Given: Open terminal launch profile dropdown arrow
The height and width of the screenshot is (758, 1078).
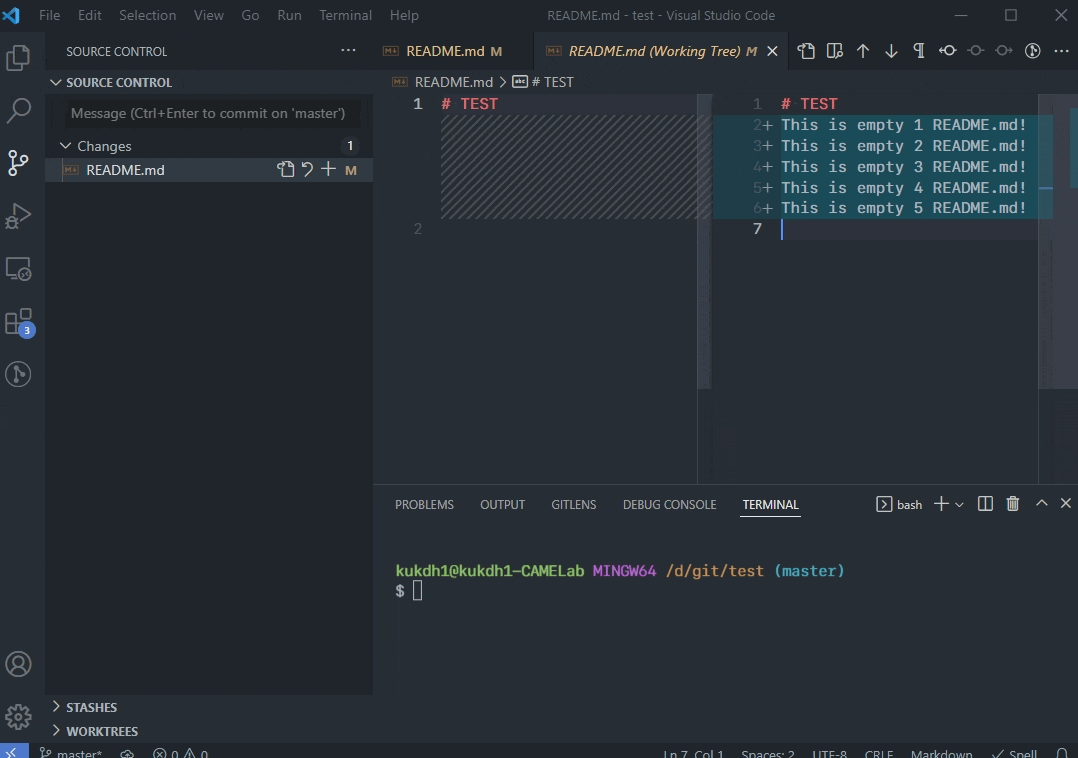Looking at the screenshot, I should pos(959,504).
